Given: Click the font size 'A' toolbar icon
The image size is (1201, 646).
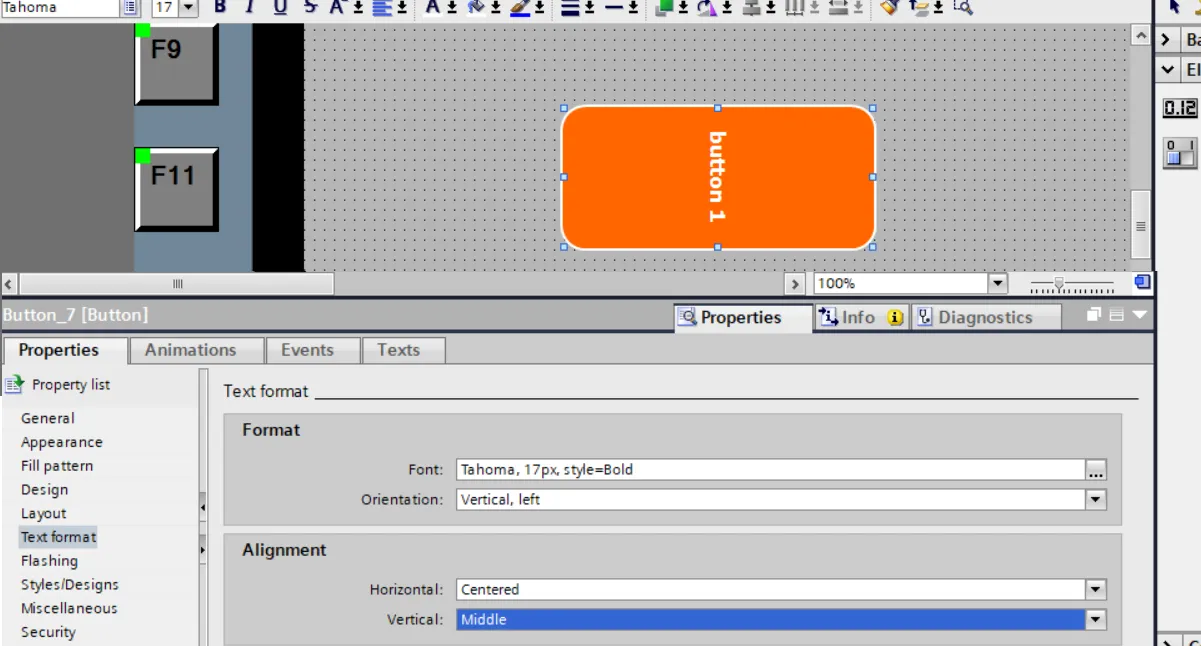Looking at the screenshot, I should [x=337, y=7].
